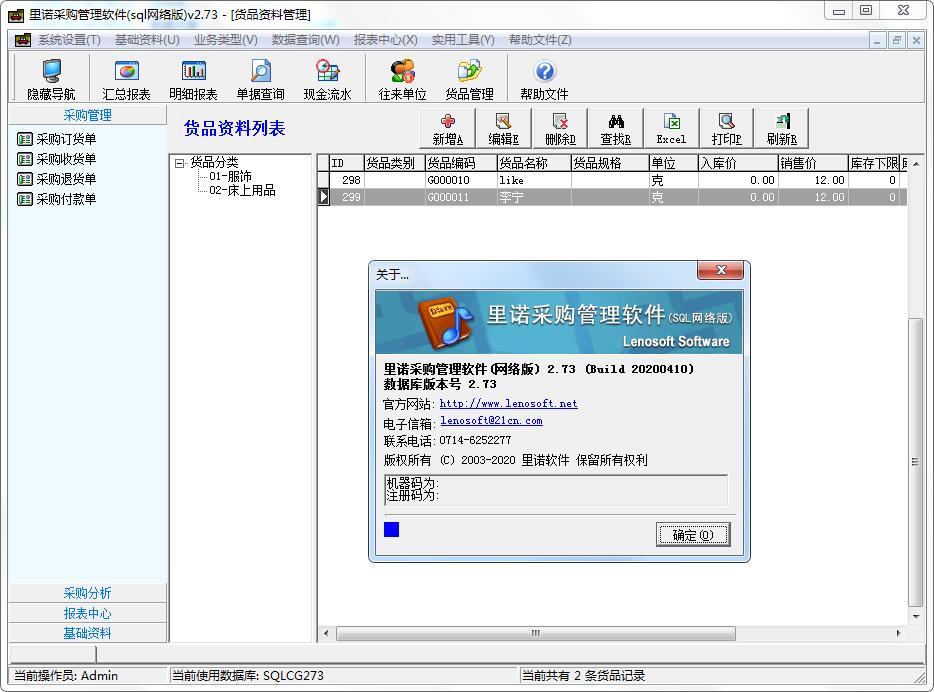Screen dimensions: 934x692
Task: Open the 帮助文件(Z) menu
Action: (x=540, y=40)
